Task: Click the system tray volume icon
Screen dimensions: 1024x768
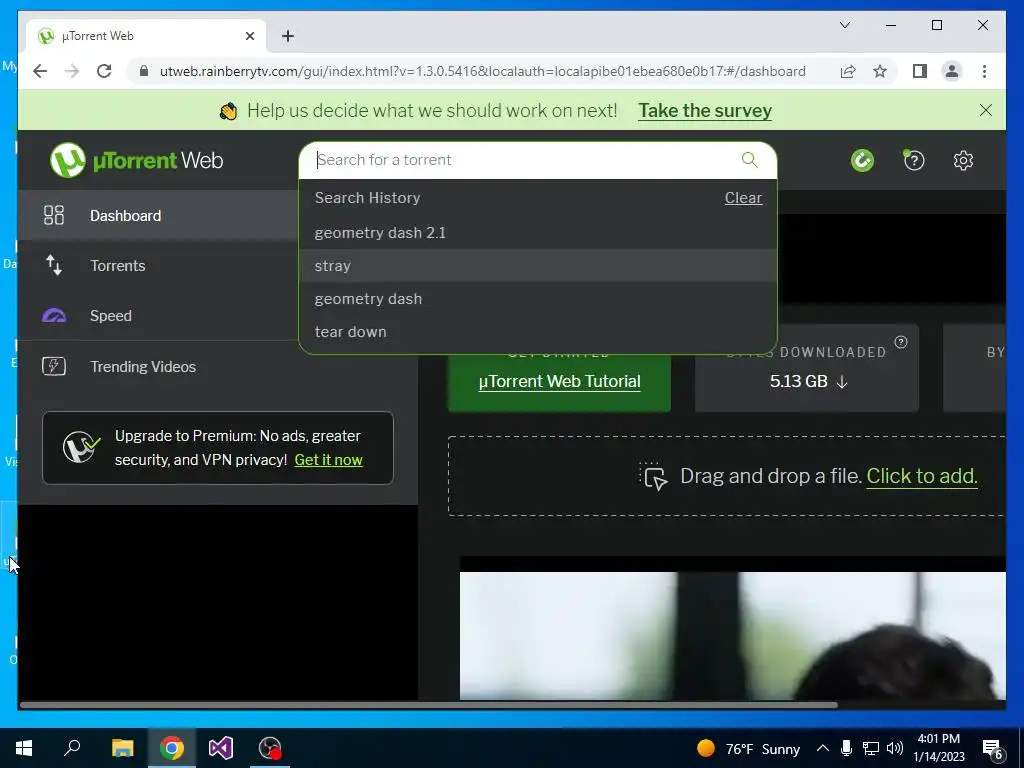Action: tap(895, 748)
